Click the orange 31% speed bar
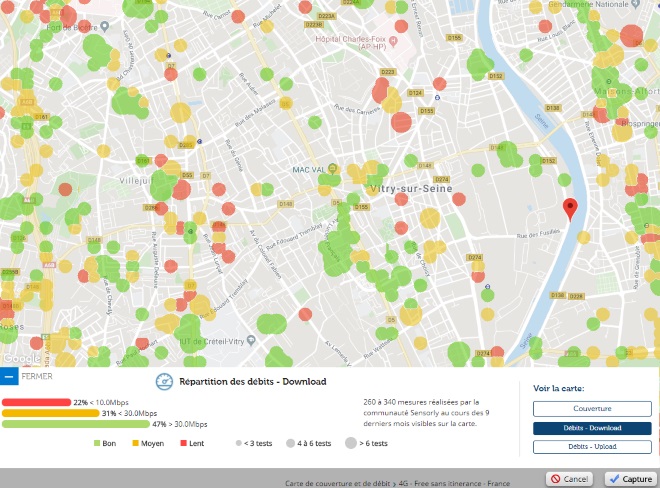The height and width of the screenshot is (488, 660). [50, 414]
